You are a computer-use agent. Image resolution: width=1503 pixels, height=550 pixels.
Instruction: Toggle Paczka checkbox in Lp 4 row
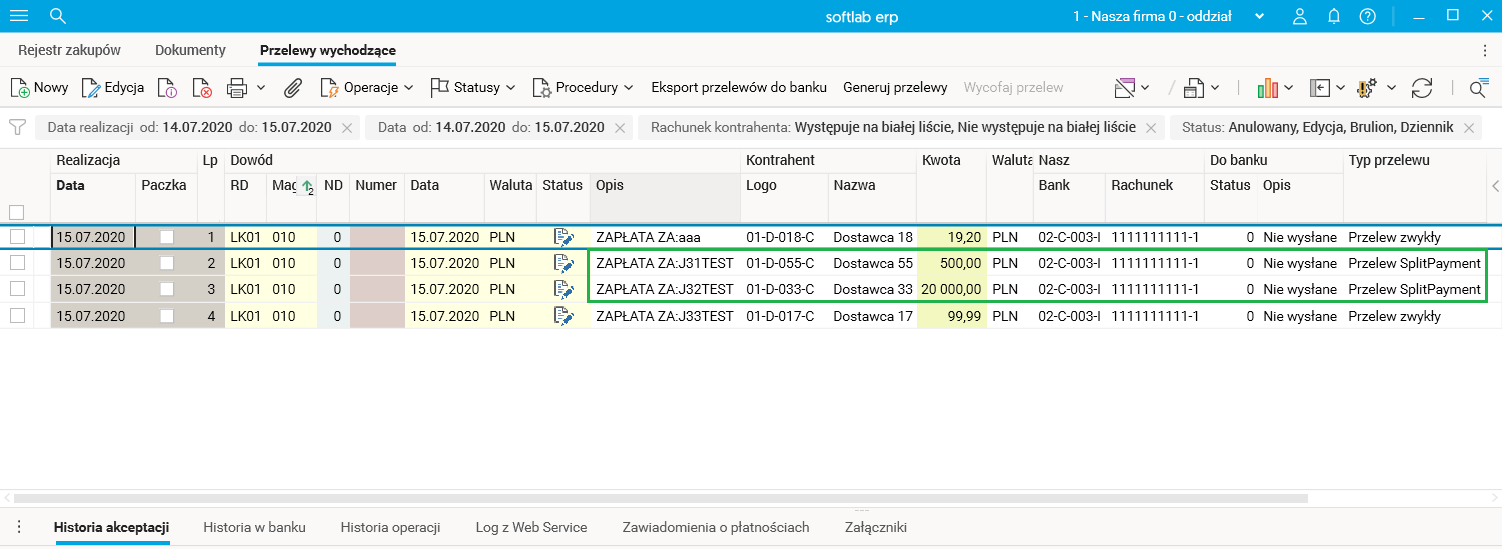tap(167, 316)
